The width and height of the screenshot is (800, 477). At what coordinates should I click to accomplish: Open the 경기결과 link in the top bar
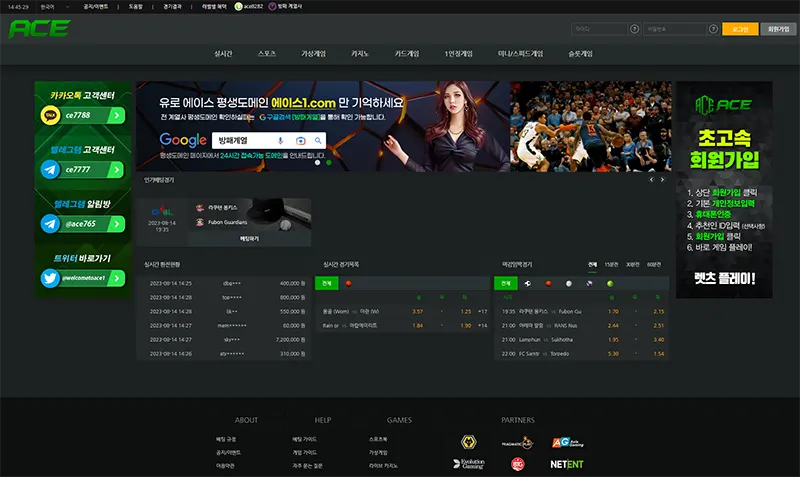(x=172, y=7)
